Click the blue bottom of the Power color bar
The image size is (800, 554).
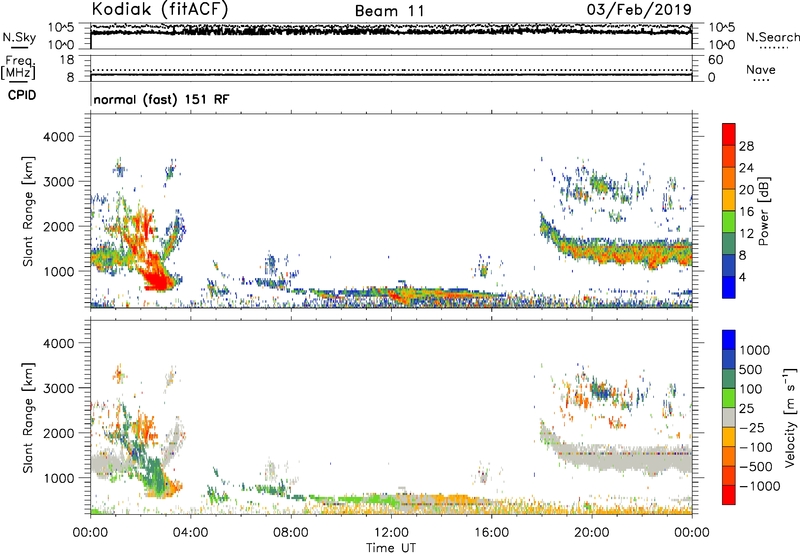click(729, 287)
